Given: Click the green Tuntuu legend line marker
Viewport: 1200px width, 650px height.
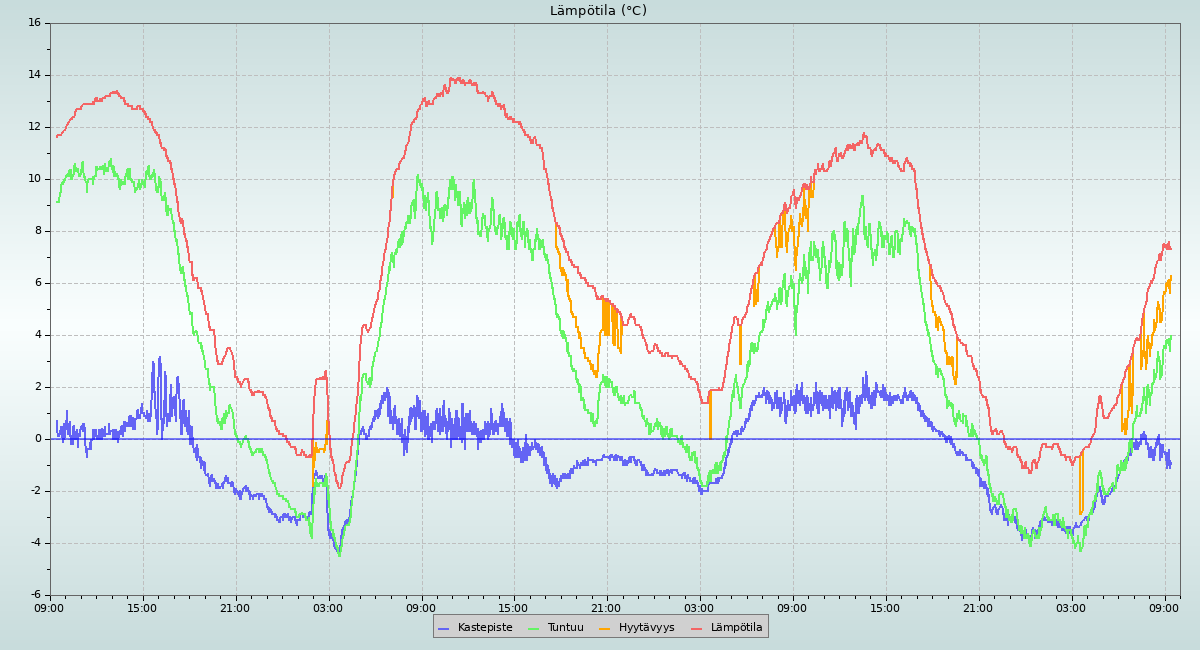Looking at the screenshot, I should (x=533, y=628).
